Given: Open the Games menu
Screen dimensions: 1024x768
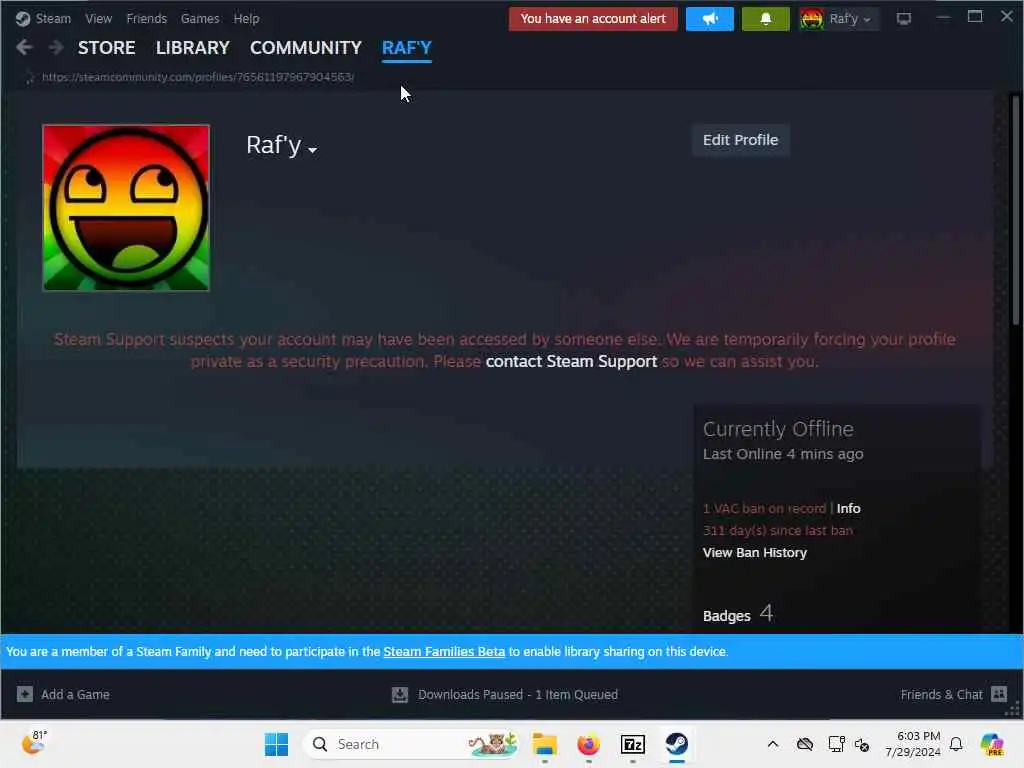Looking at the screenshot, I should tap(200, 19).
